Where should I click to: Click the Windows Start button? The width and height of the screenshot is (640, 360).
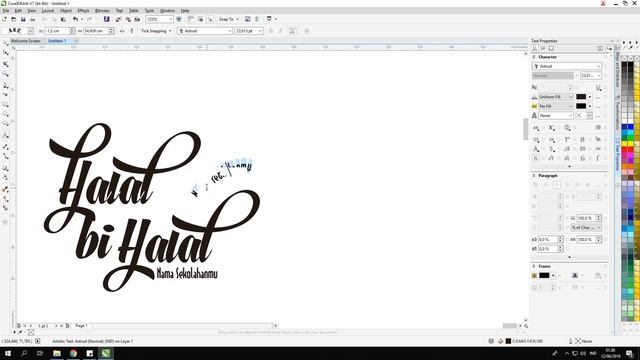[x=8, y=353]
